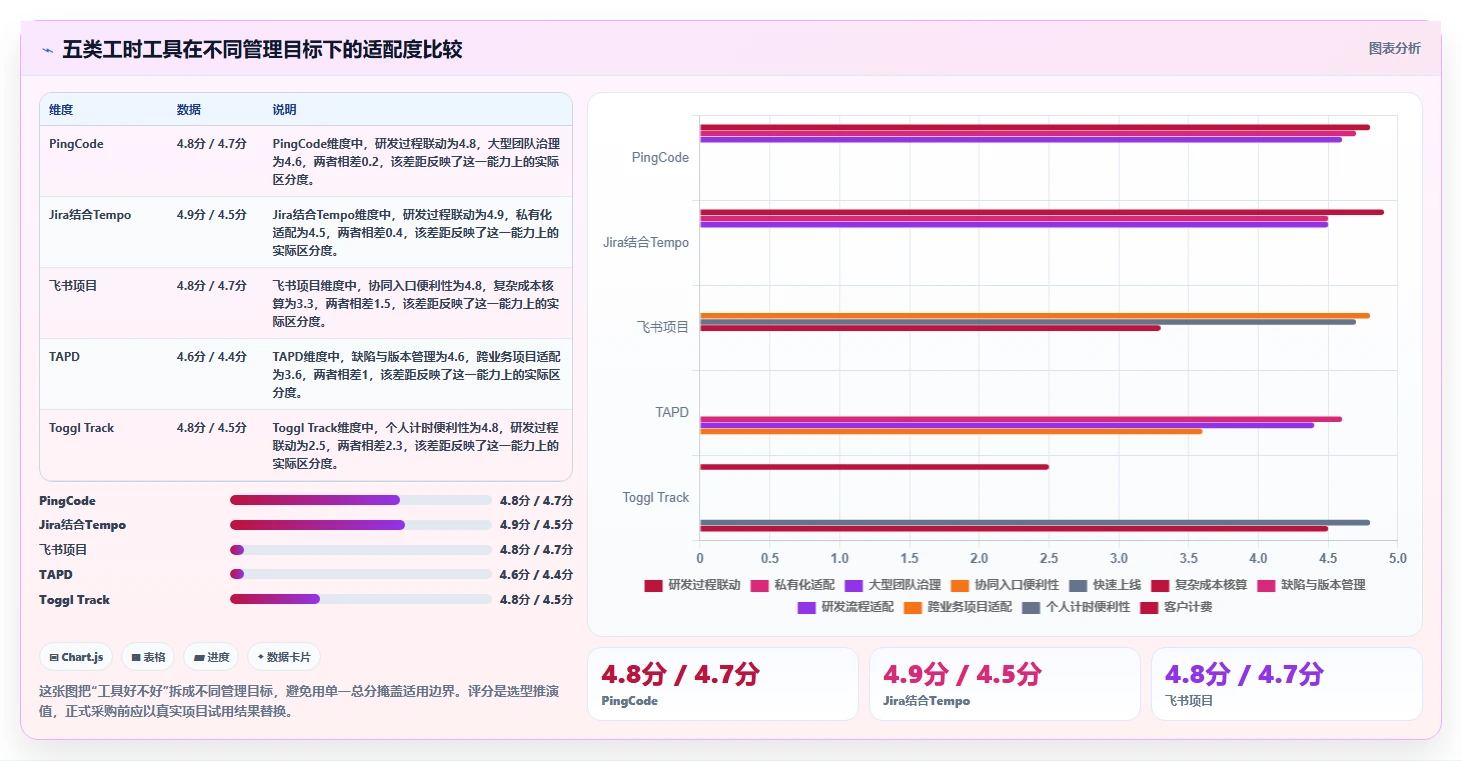This screenshot has height=761, width=1462.
Task: Click the TAPD y-axis label in chart
Action: [x=672, y=412]
